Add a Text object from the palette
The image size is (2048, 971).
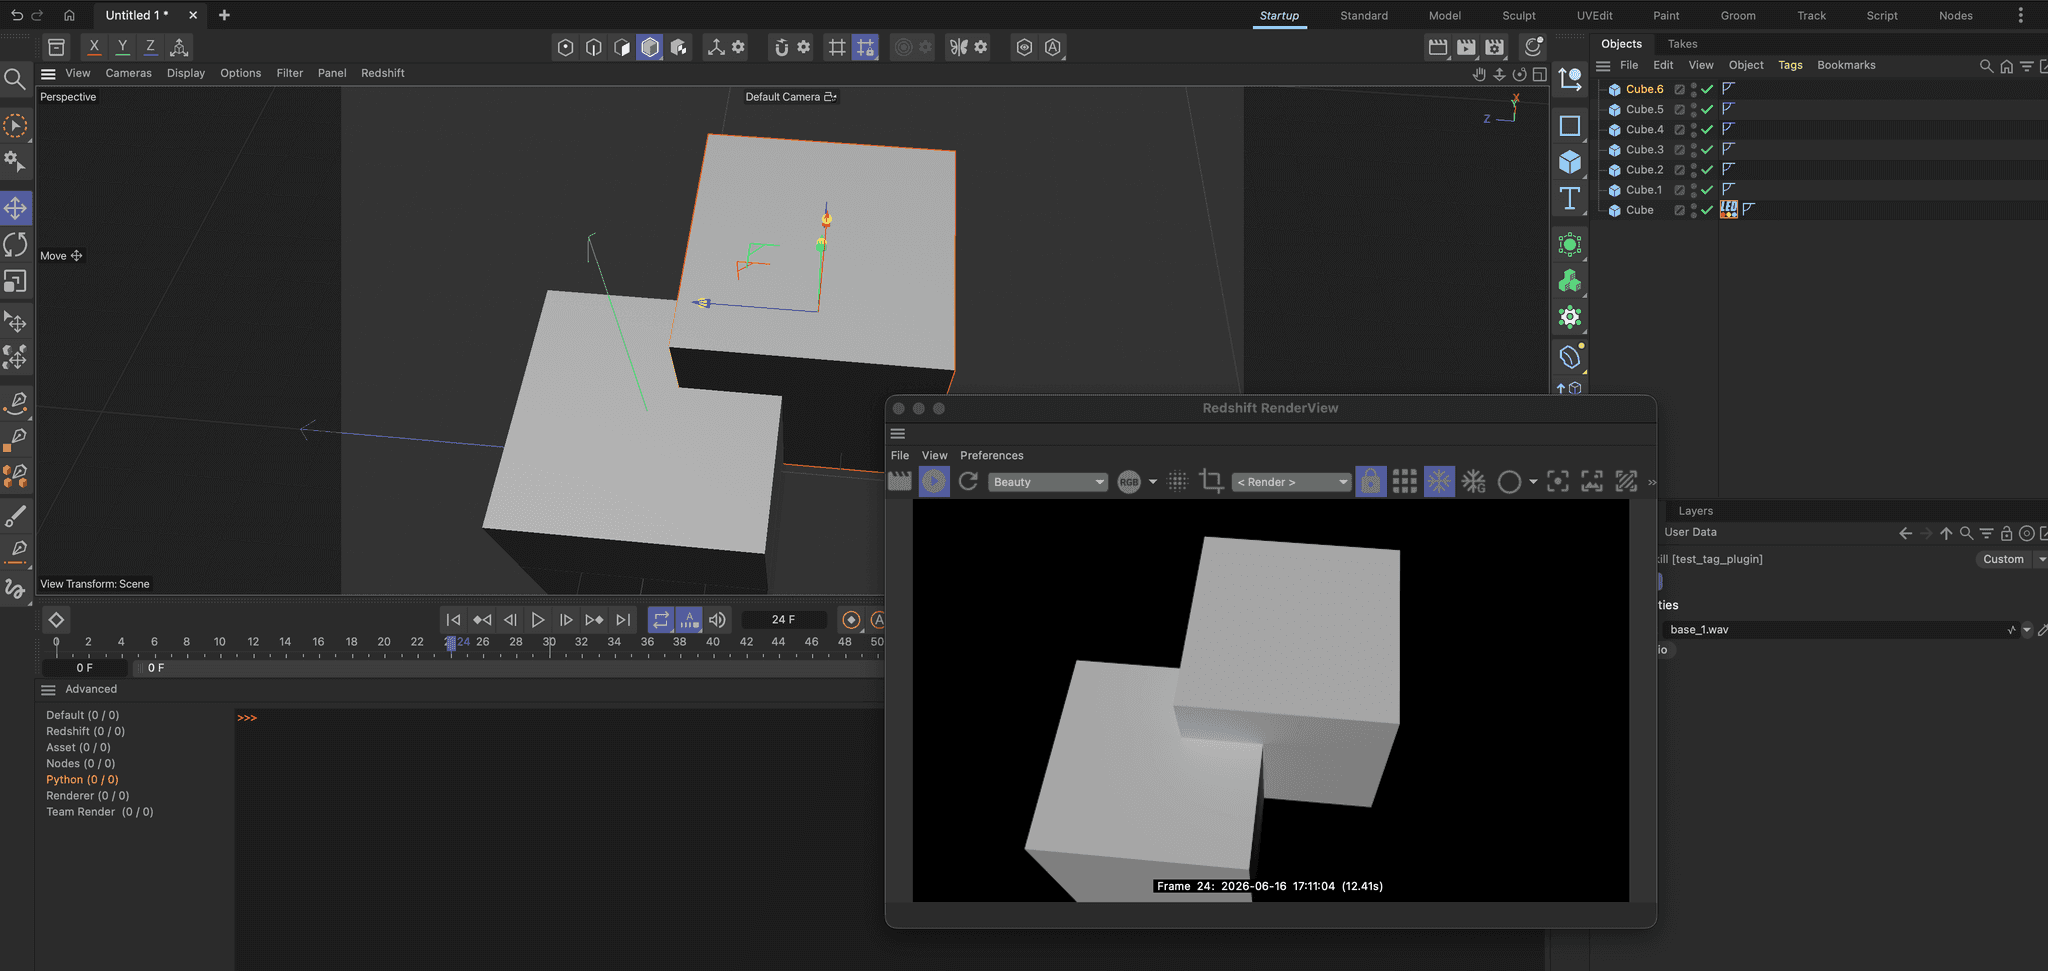coord(1570,198)
